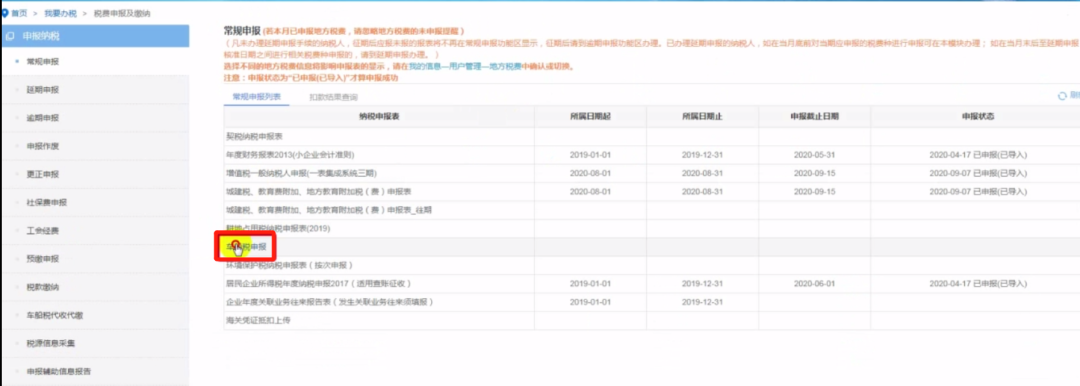Open 预缴申报 sidebar item
The width and height of the screenshot is (1080, 386).
tap(43, 259)
